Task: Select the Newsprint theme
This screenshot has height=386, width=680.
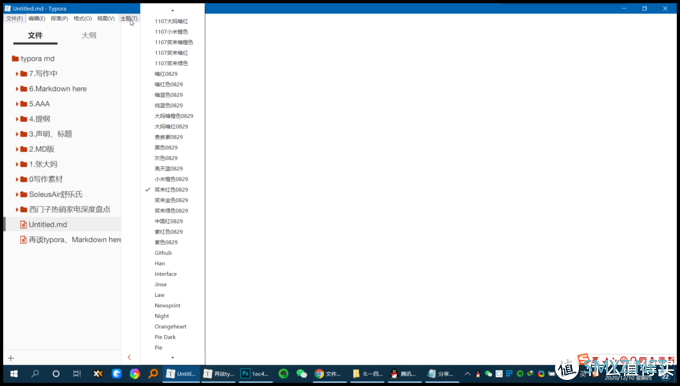Action: (x=167, y=305)
